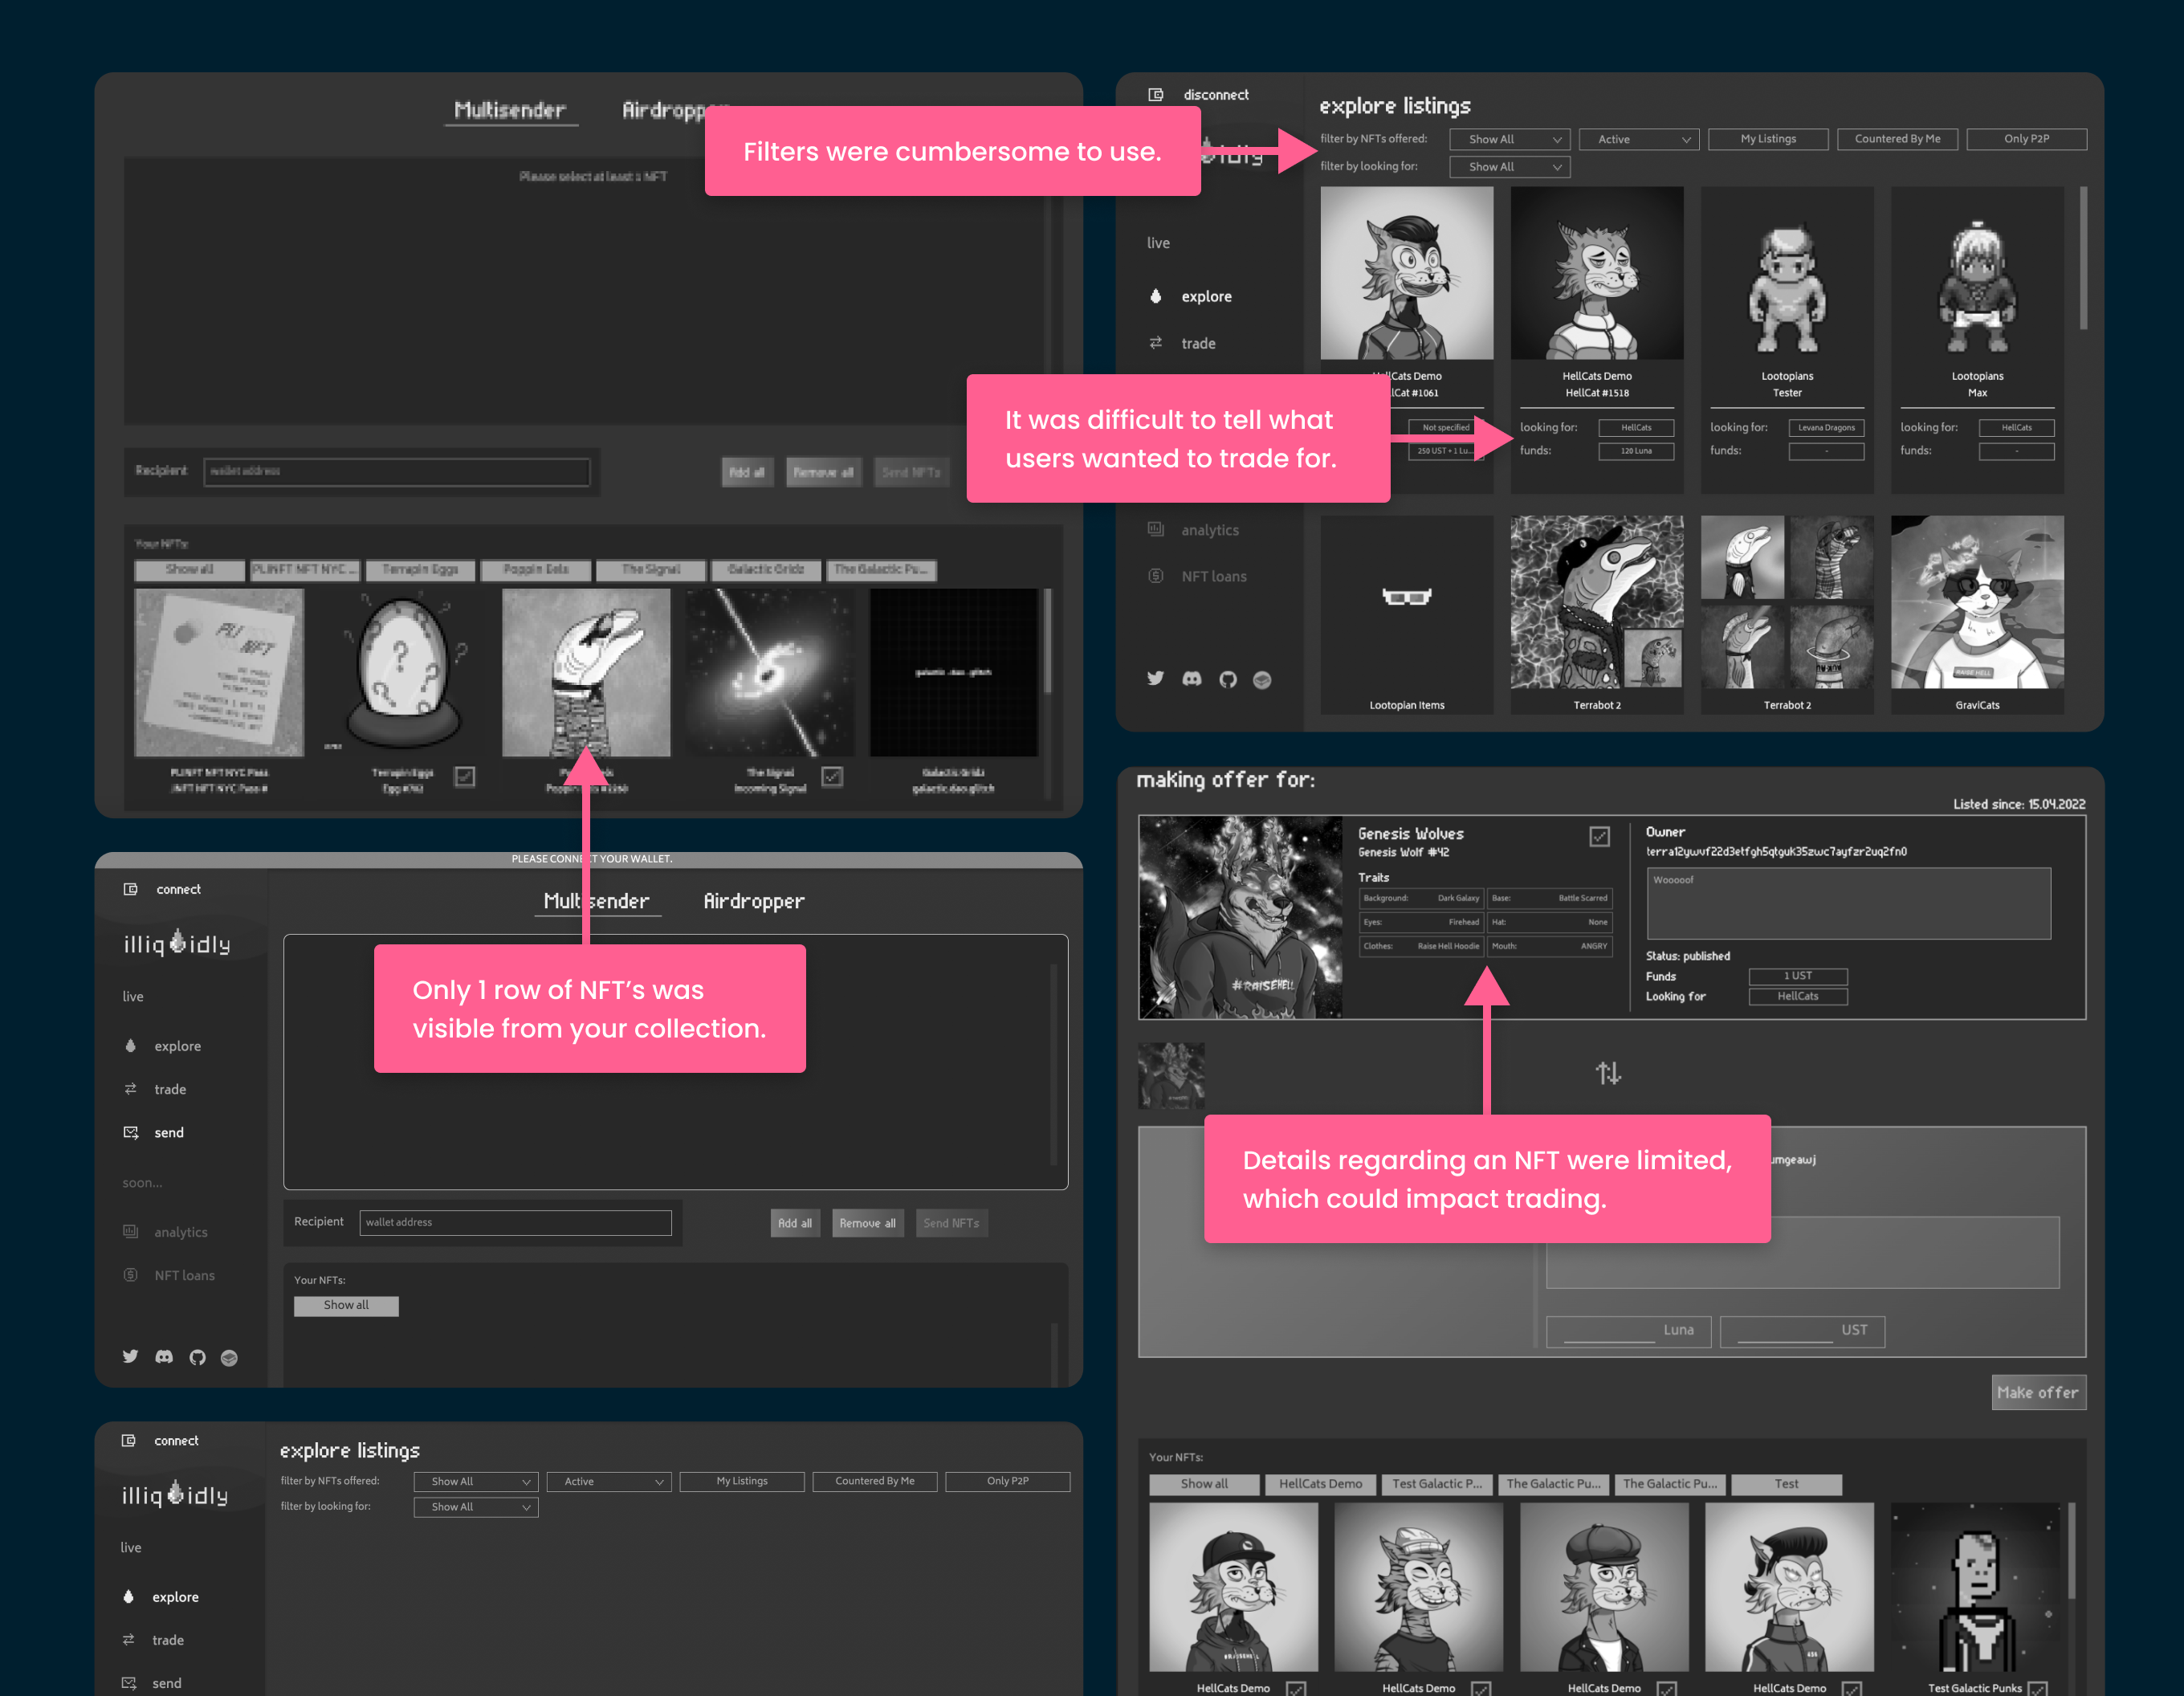
Task: Click the Twitter icon in the send panel sidebar
Action: [130, 1357]
